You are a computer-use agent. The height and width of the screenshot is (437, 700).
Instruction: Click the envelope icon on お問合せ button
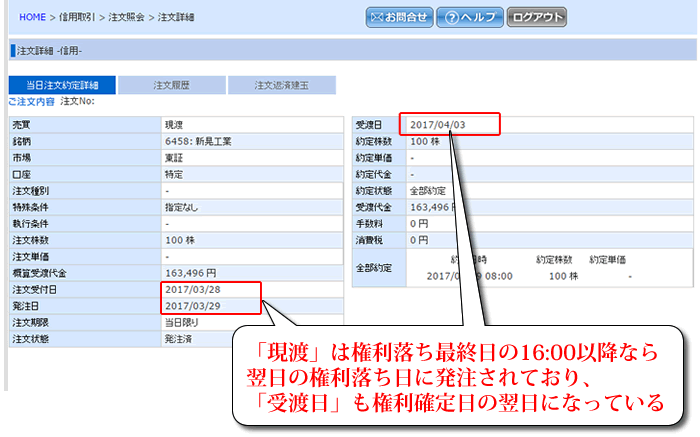376,17
